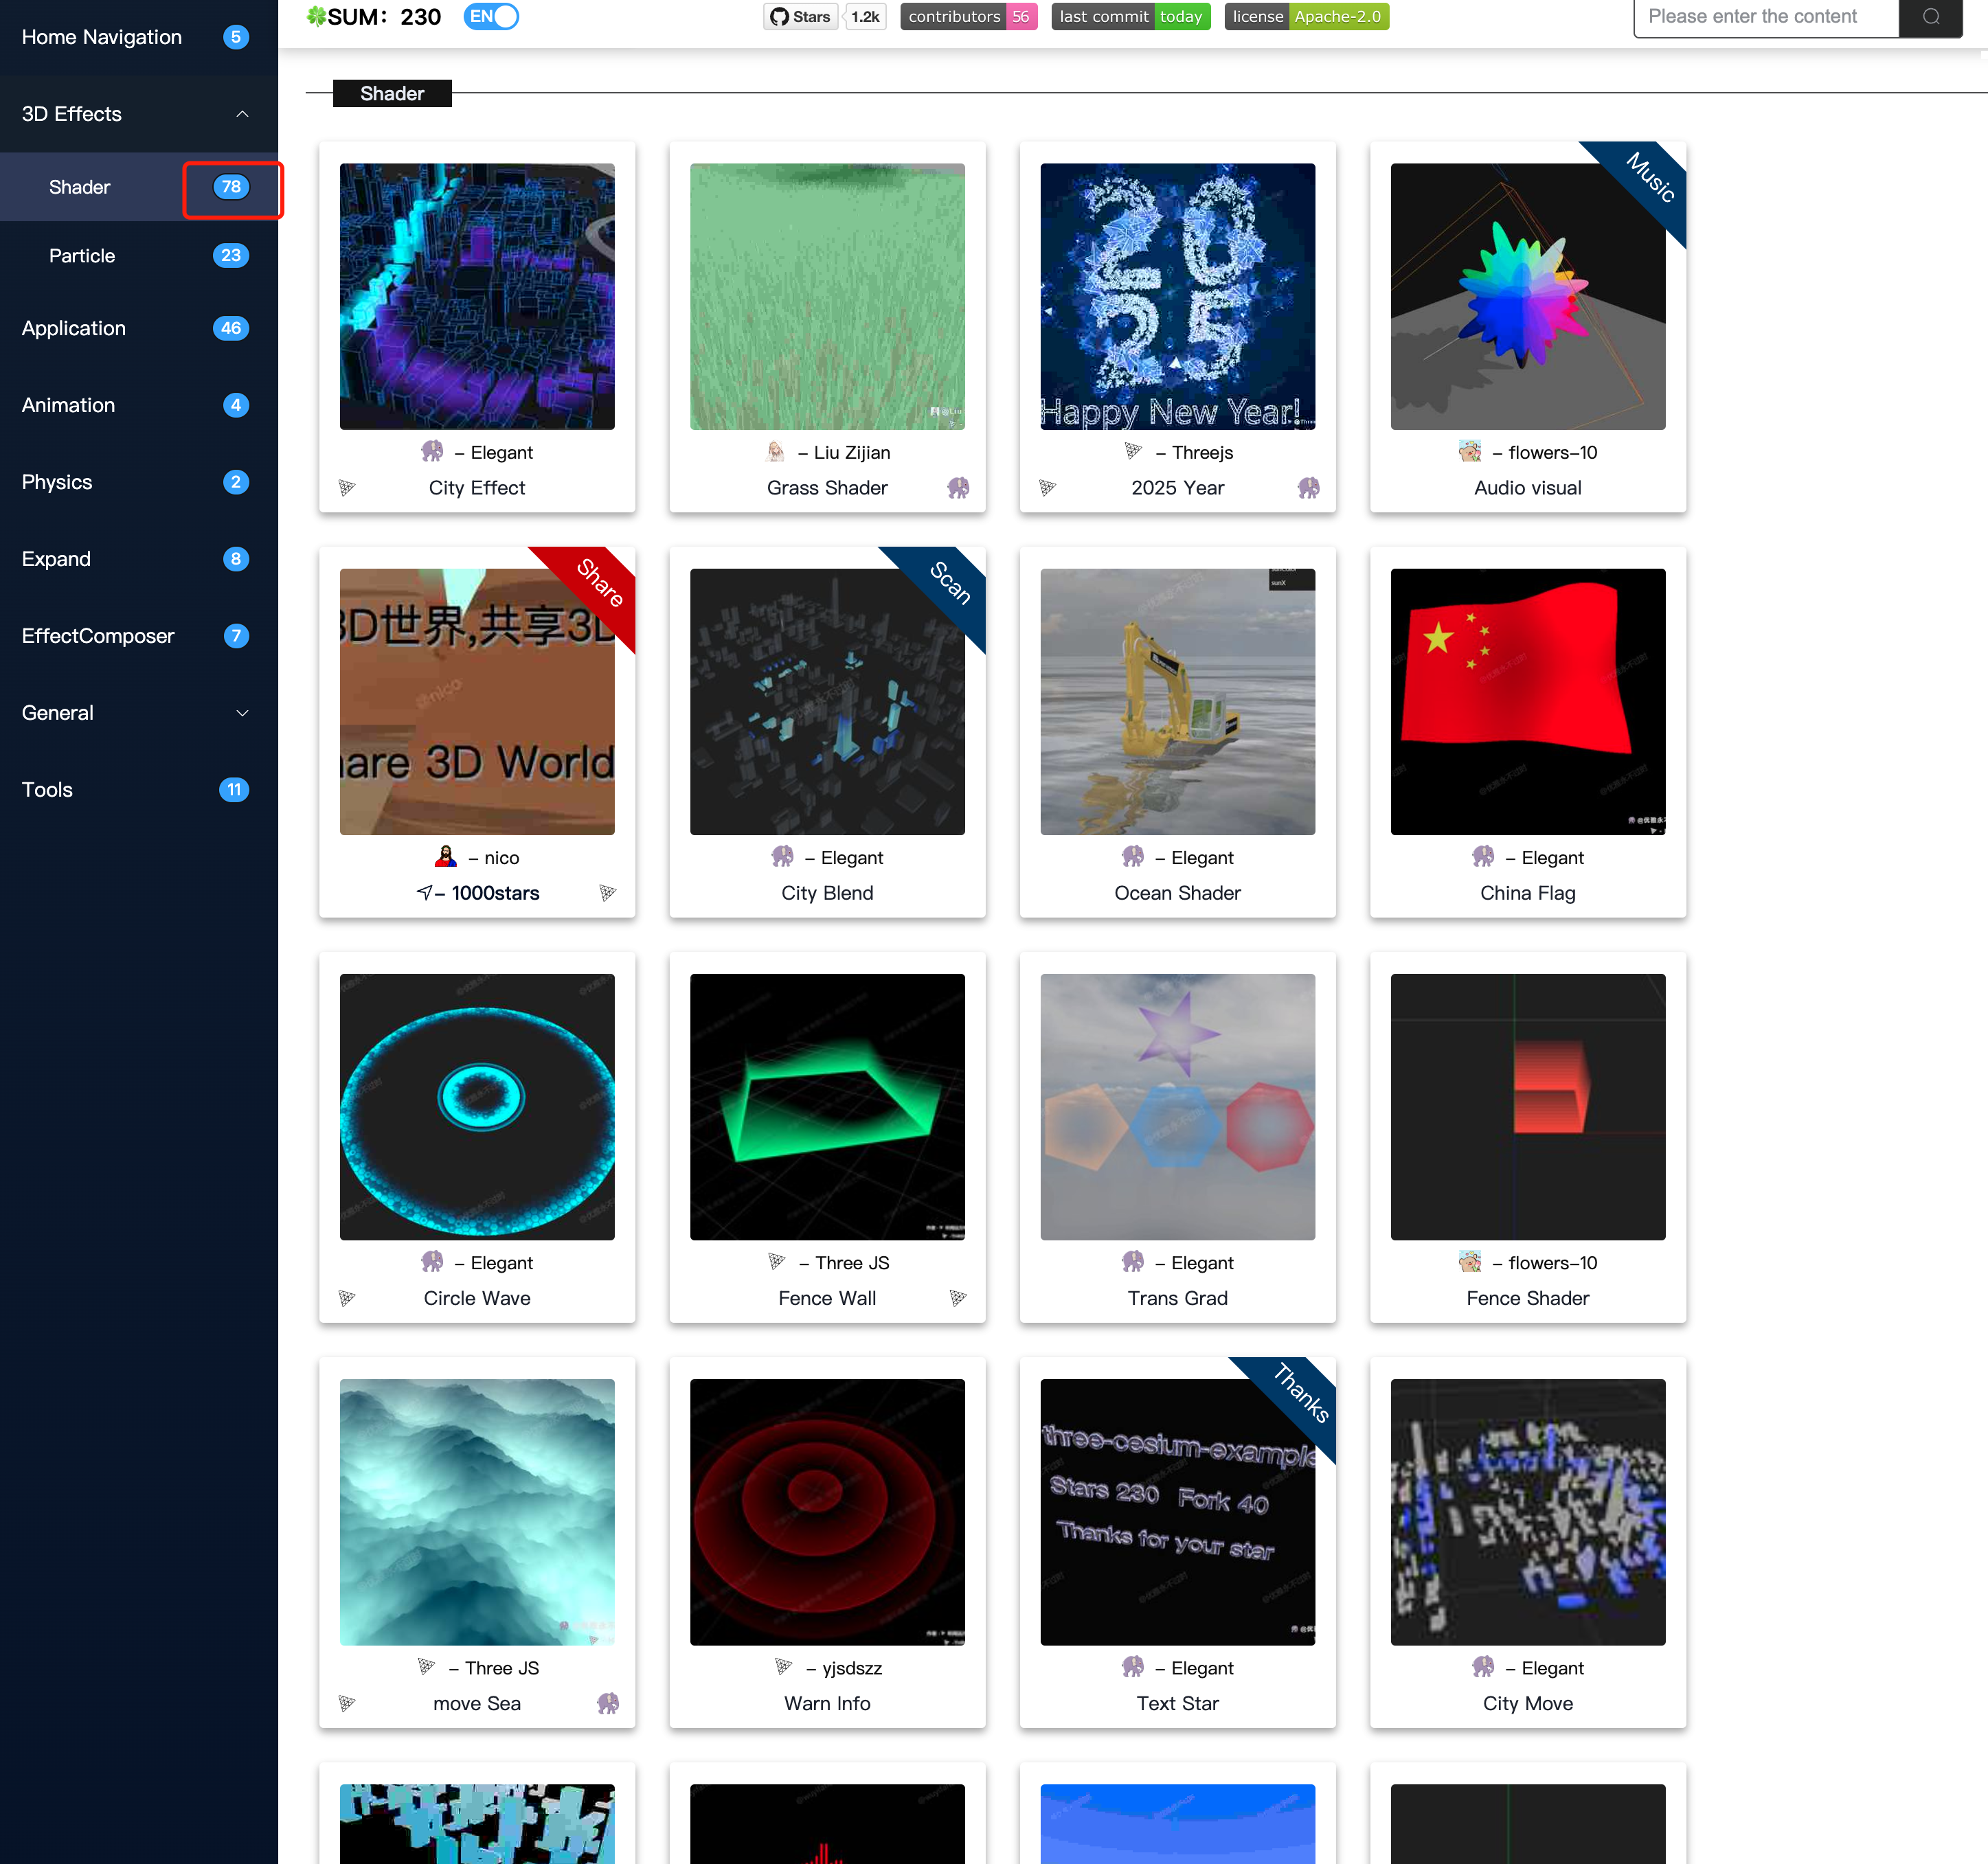1988x1864 pixels.
Task: Open the last commit today badge
Action: click(1130, 17)
